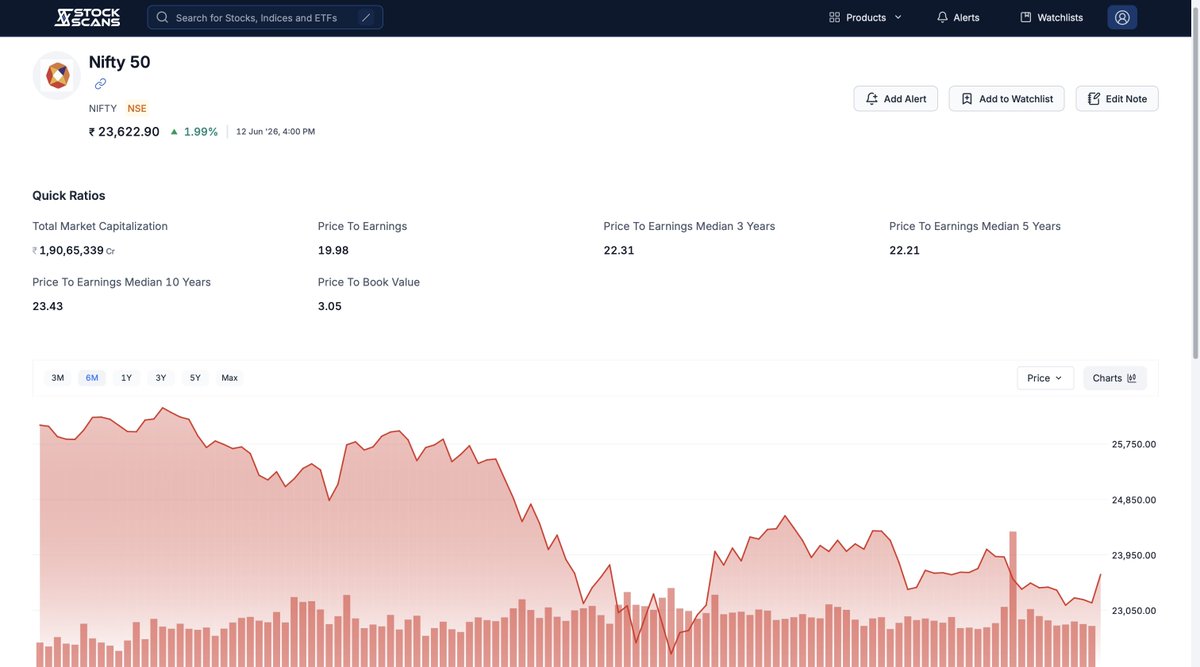Viewport: 1200px width, 667px height.
Task: Select the Max time range
Action: coord(230,378)
